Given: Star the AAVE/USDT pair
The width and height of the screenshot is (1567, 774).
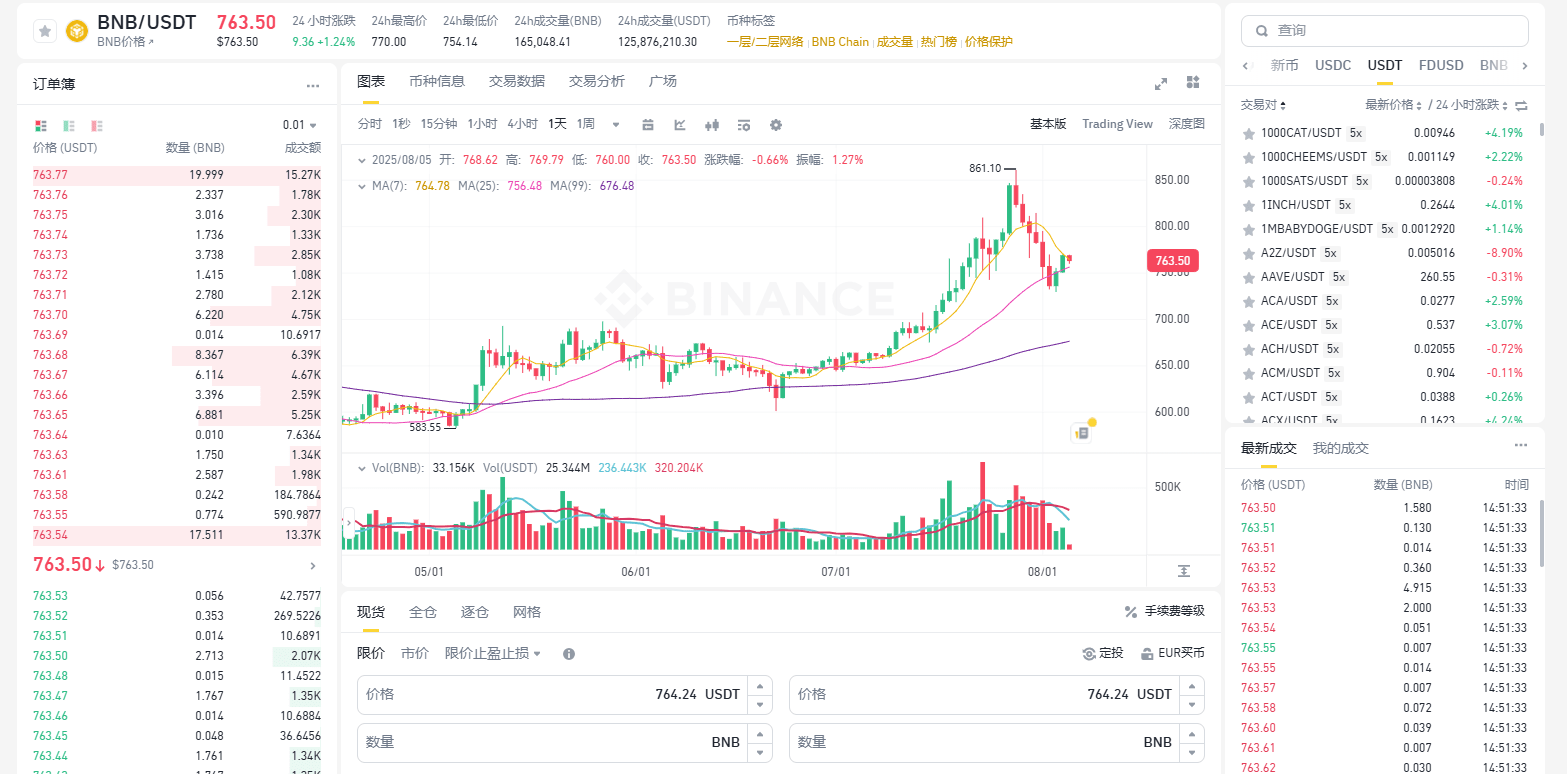Looking at the screenshot, I should click(1248, 277).
